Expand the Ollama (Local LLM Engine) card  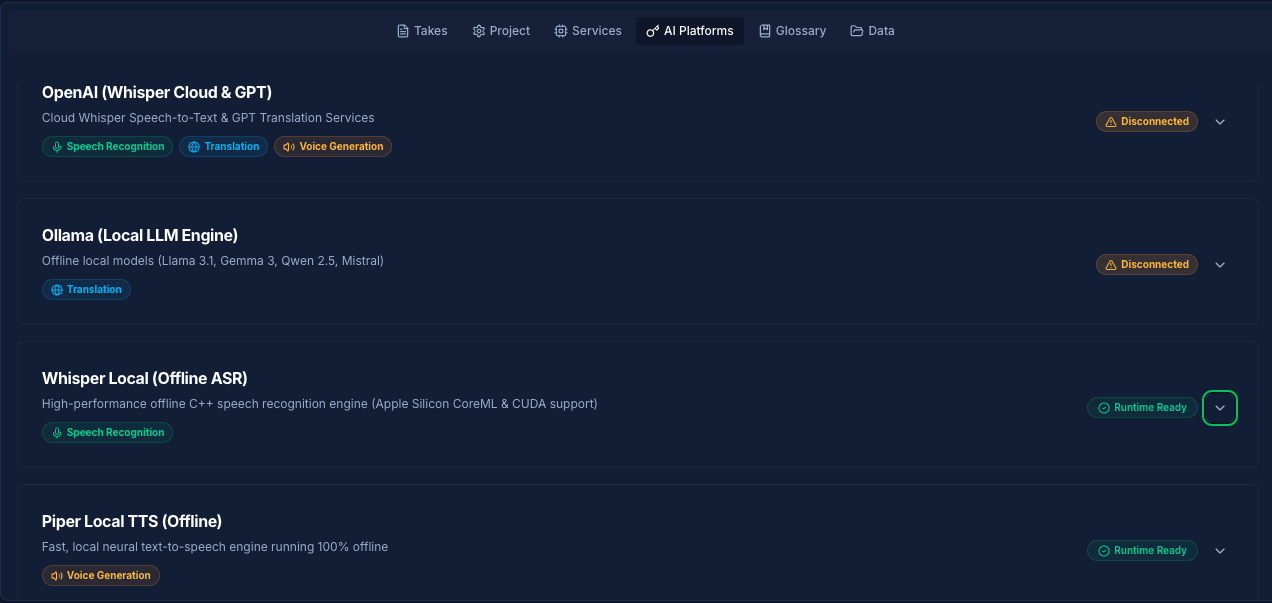1220,265
